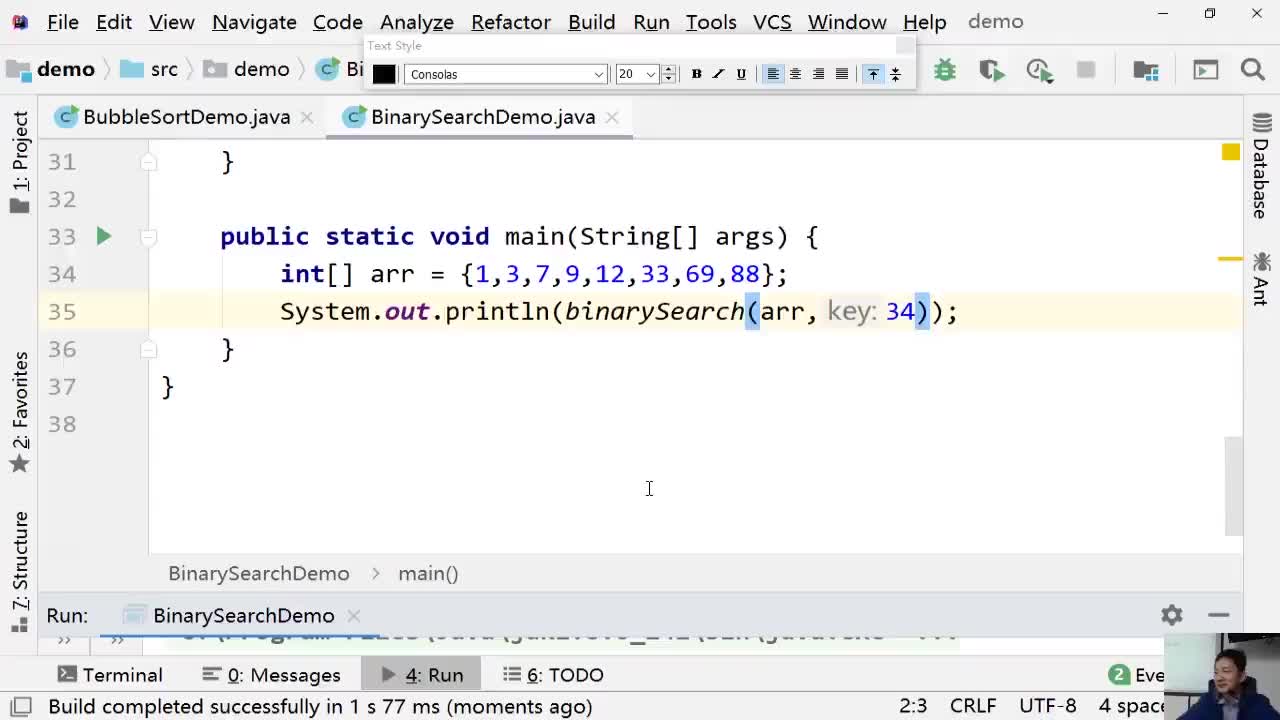
Task: Click the demo package breadcrumb
Action: (x=246, y=69)
